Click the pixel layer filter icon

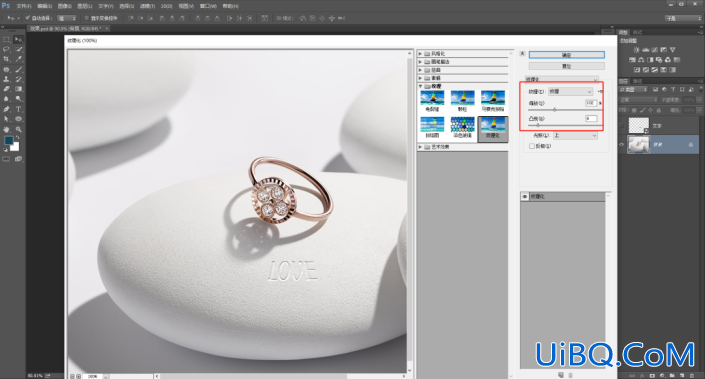[656, 89]
